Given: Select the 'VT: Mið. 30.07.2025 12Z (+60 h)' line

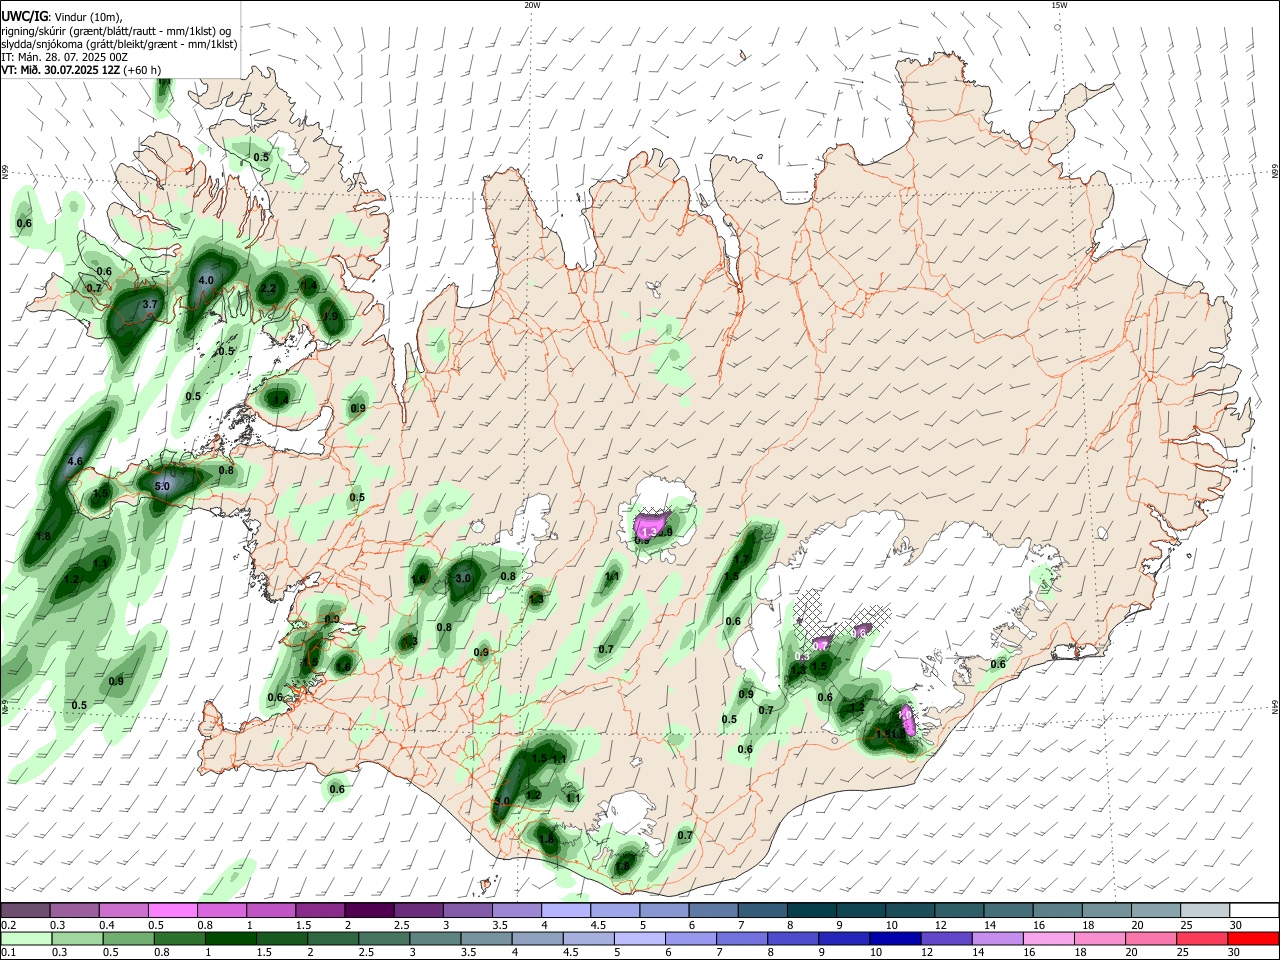Looking at the screenshot, I should click(x=81, y=70).
